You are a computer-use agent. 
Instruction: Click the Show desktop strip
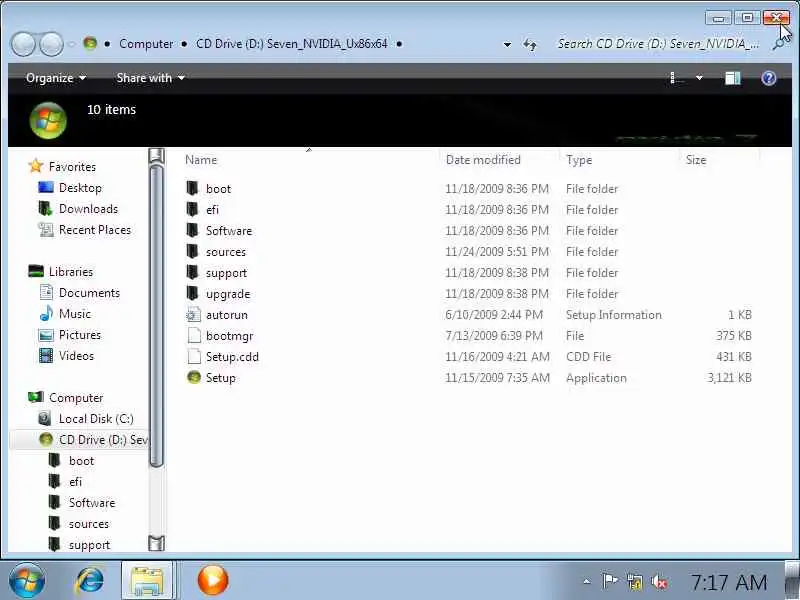point(793,580)
